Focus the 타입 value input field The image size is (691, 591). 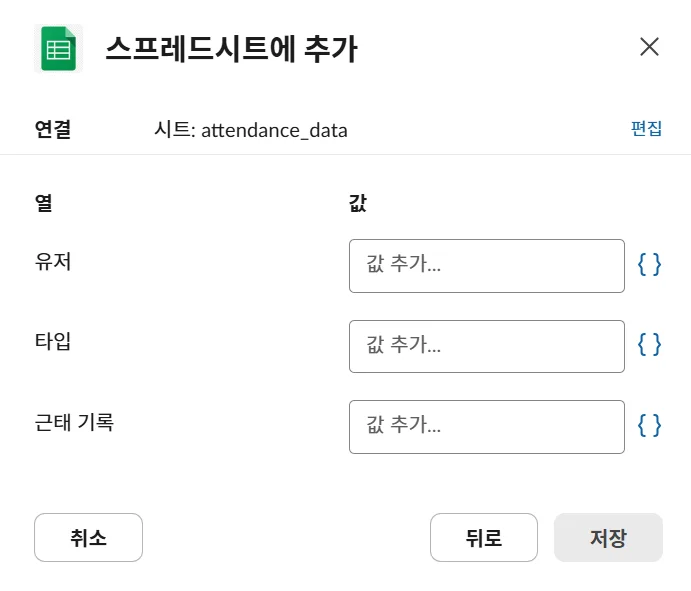pyautogui.click(x=486, y=346)
